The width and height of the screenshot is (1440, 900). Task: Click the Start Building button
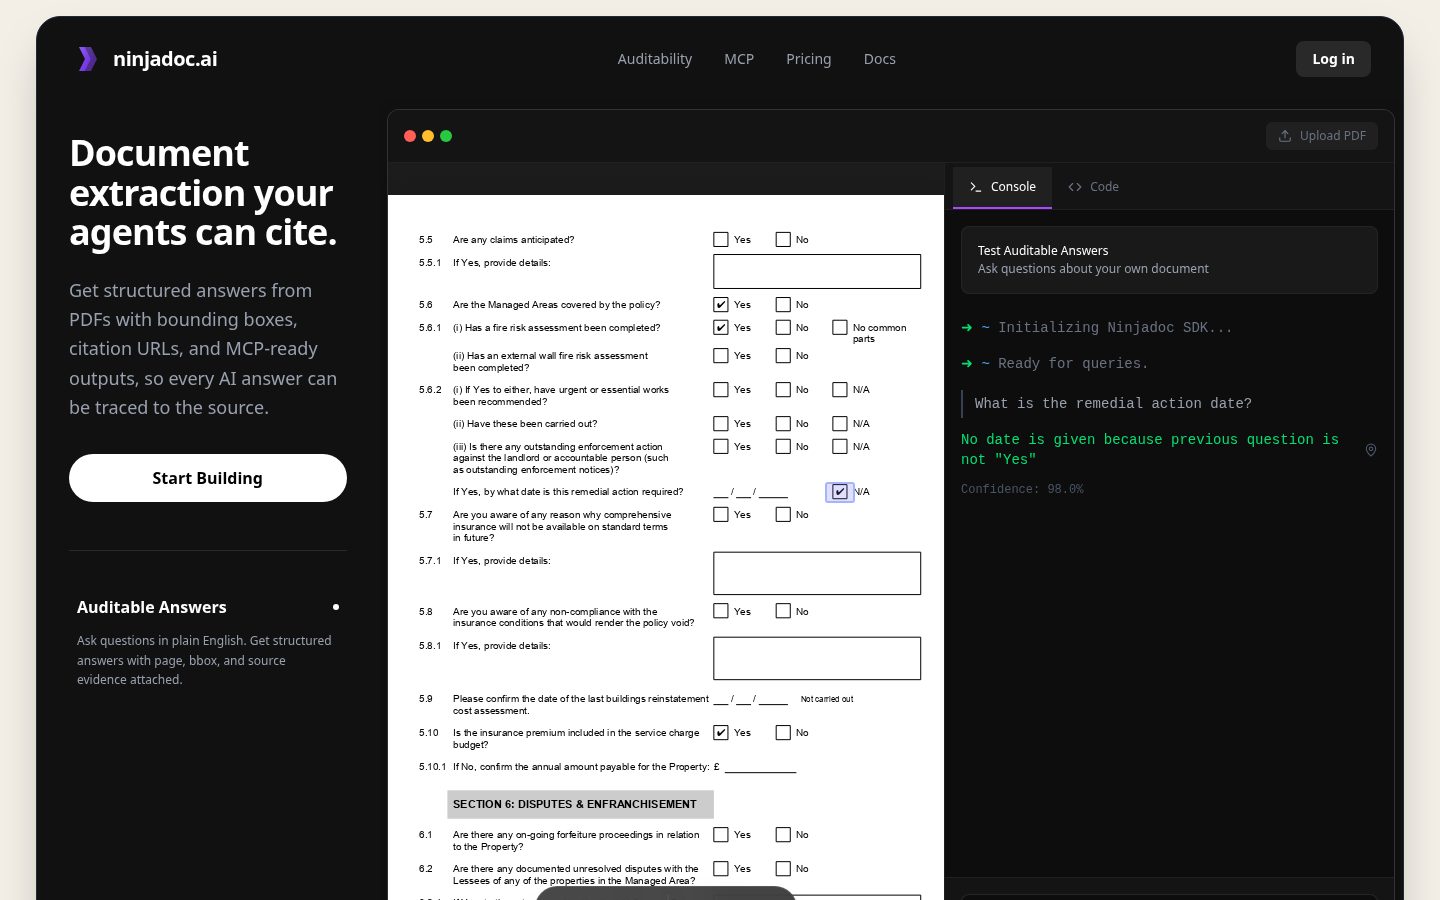pos(208,478)
